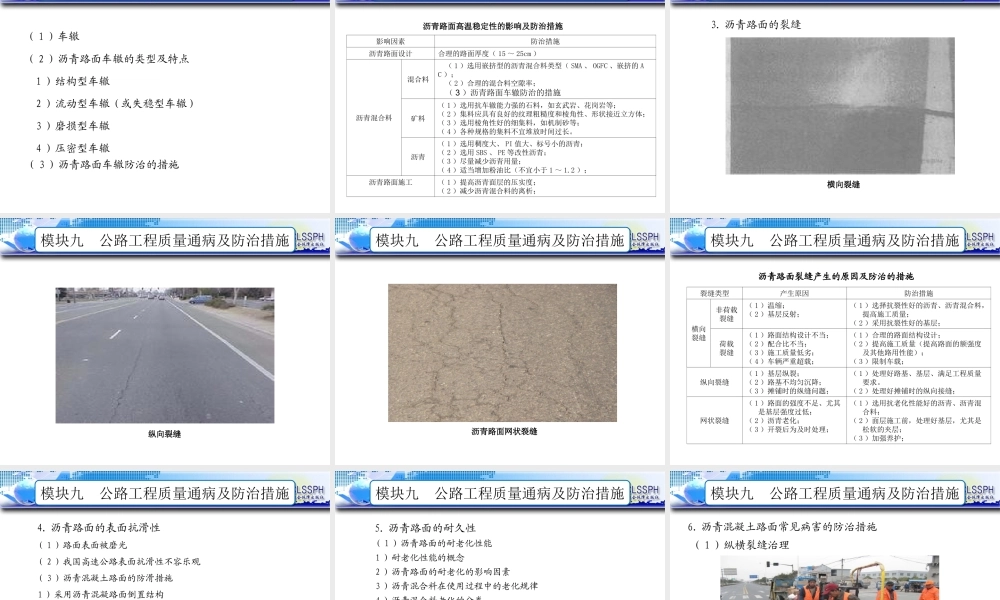Click the globe icon in the middle-center slide header
Viewport: 1000px width, 600px height.
pyautogui.click(x=357, y=240)
